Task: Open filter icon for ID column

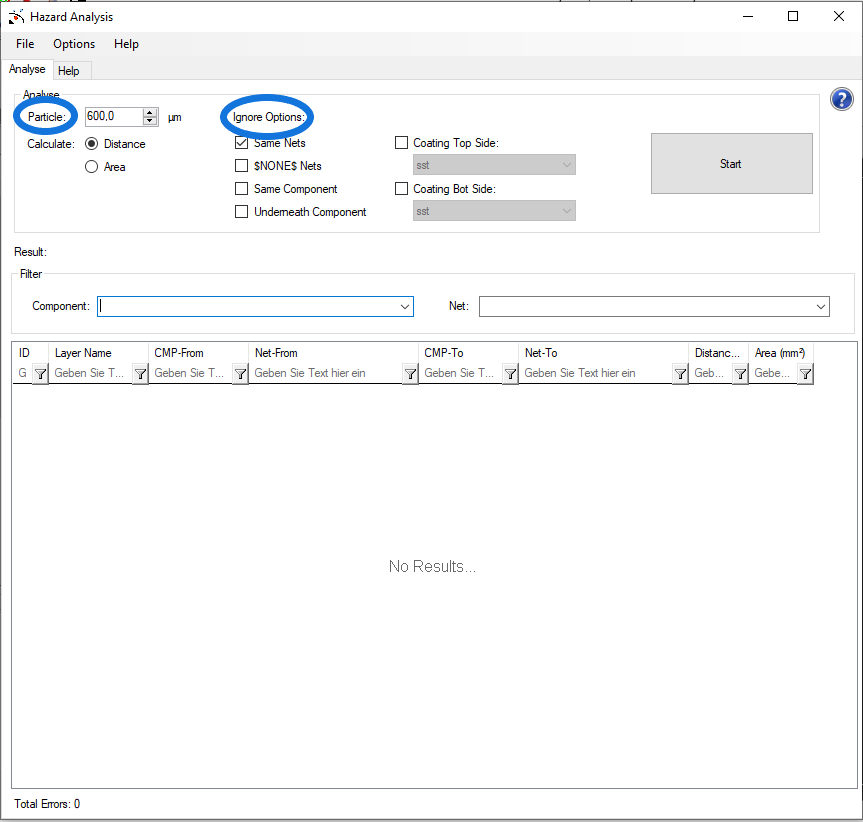Action: click(x=40, y=374)
